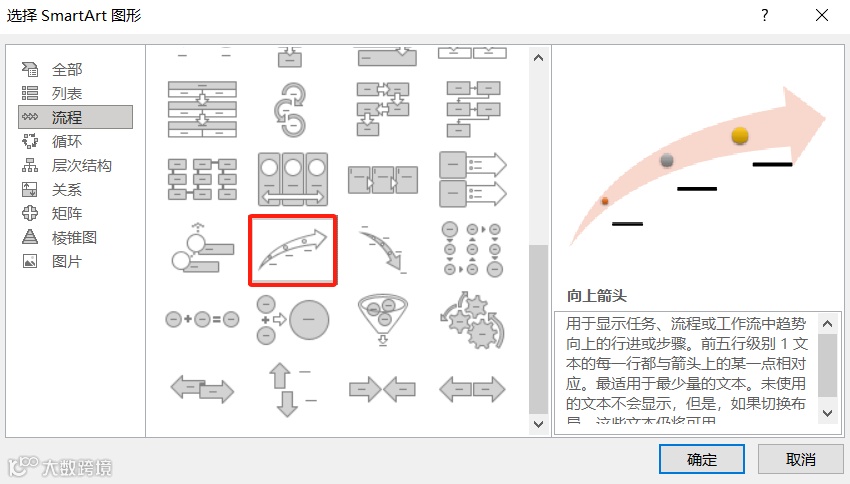
Task: Open the 棱锥图 category
Action: pyautogui.click(x=75, y=237)
